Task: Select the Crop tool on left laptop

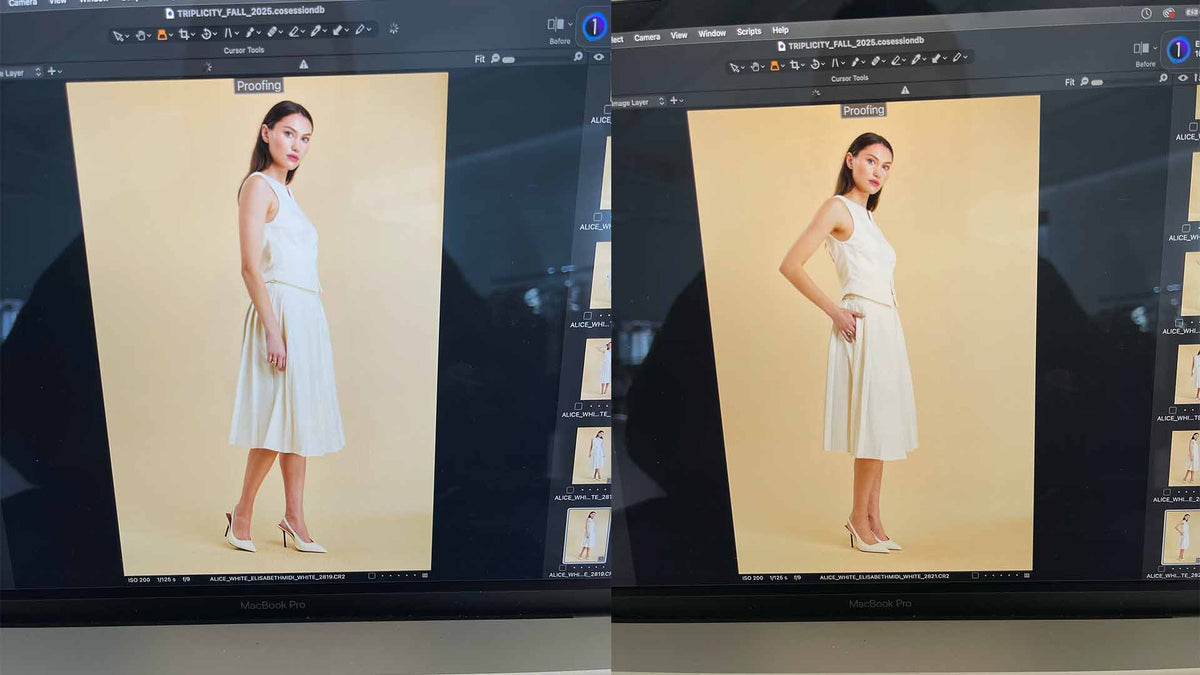Action: (x=184, y=35)
